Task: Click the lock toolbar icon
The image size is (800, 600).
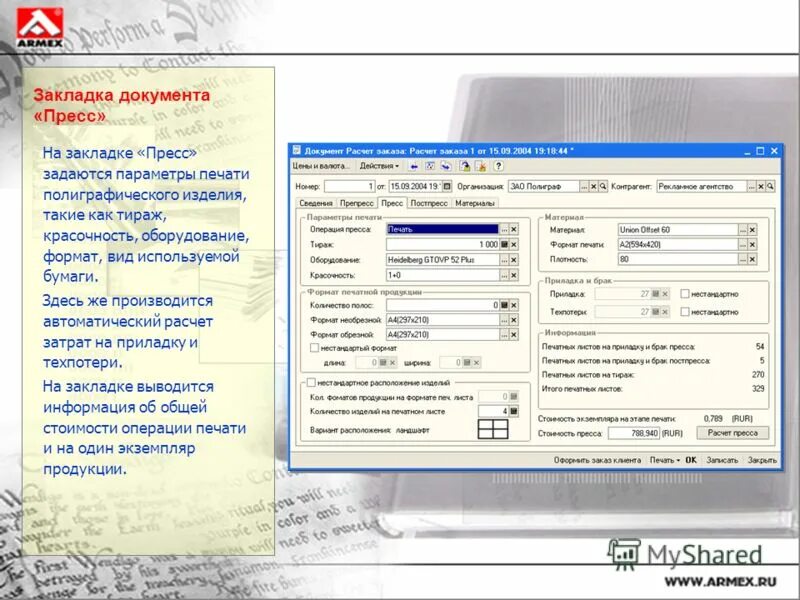Action: coord(466,166)
